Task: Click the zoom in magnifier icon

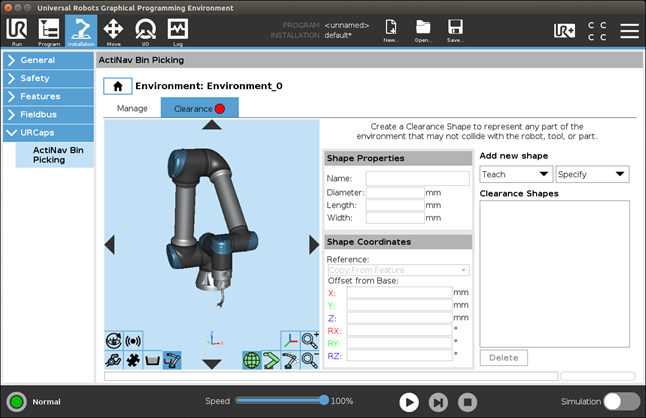Action: [x=310, y=340]
